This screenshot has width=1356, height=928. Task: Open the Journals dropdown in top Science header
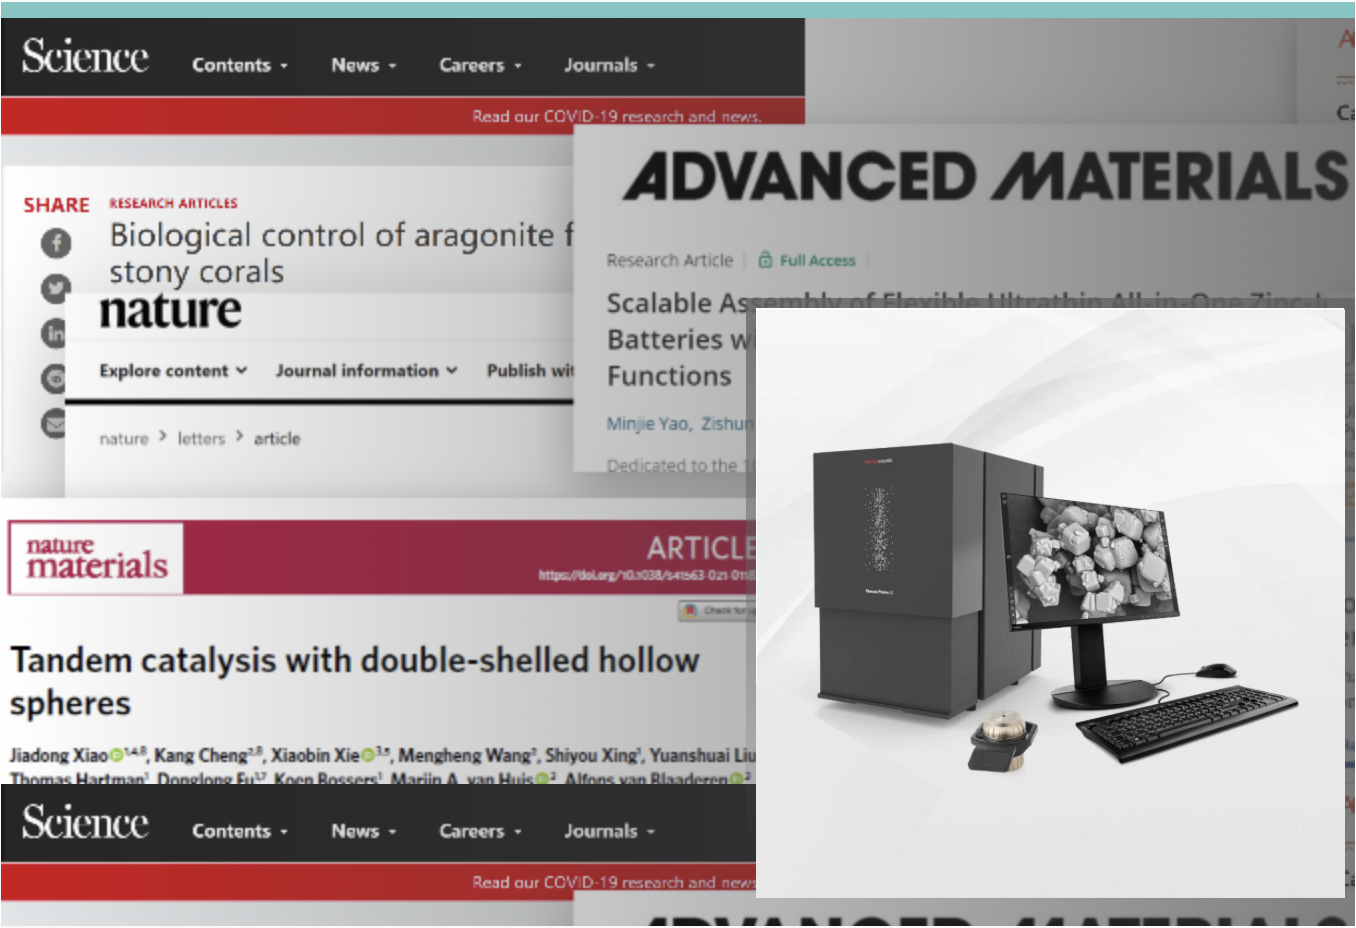tap(609, 65)
